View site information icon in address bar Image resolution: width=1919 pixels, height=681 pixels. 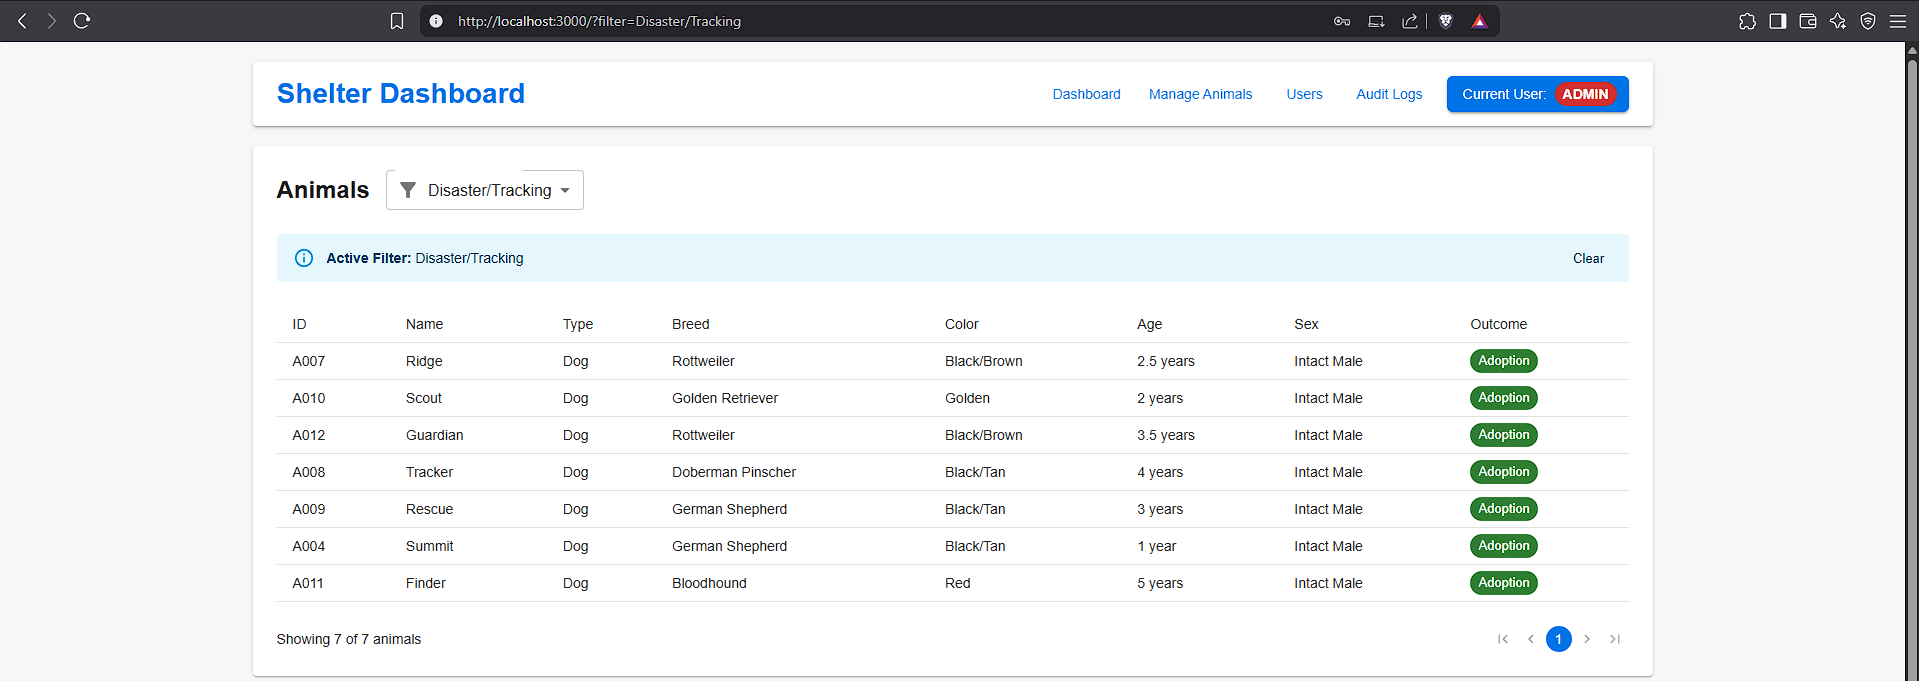click(436, 21)
